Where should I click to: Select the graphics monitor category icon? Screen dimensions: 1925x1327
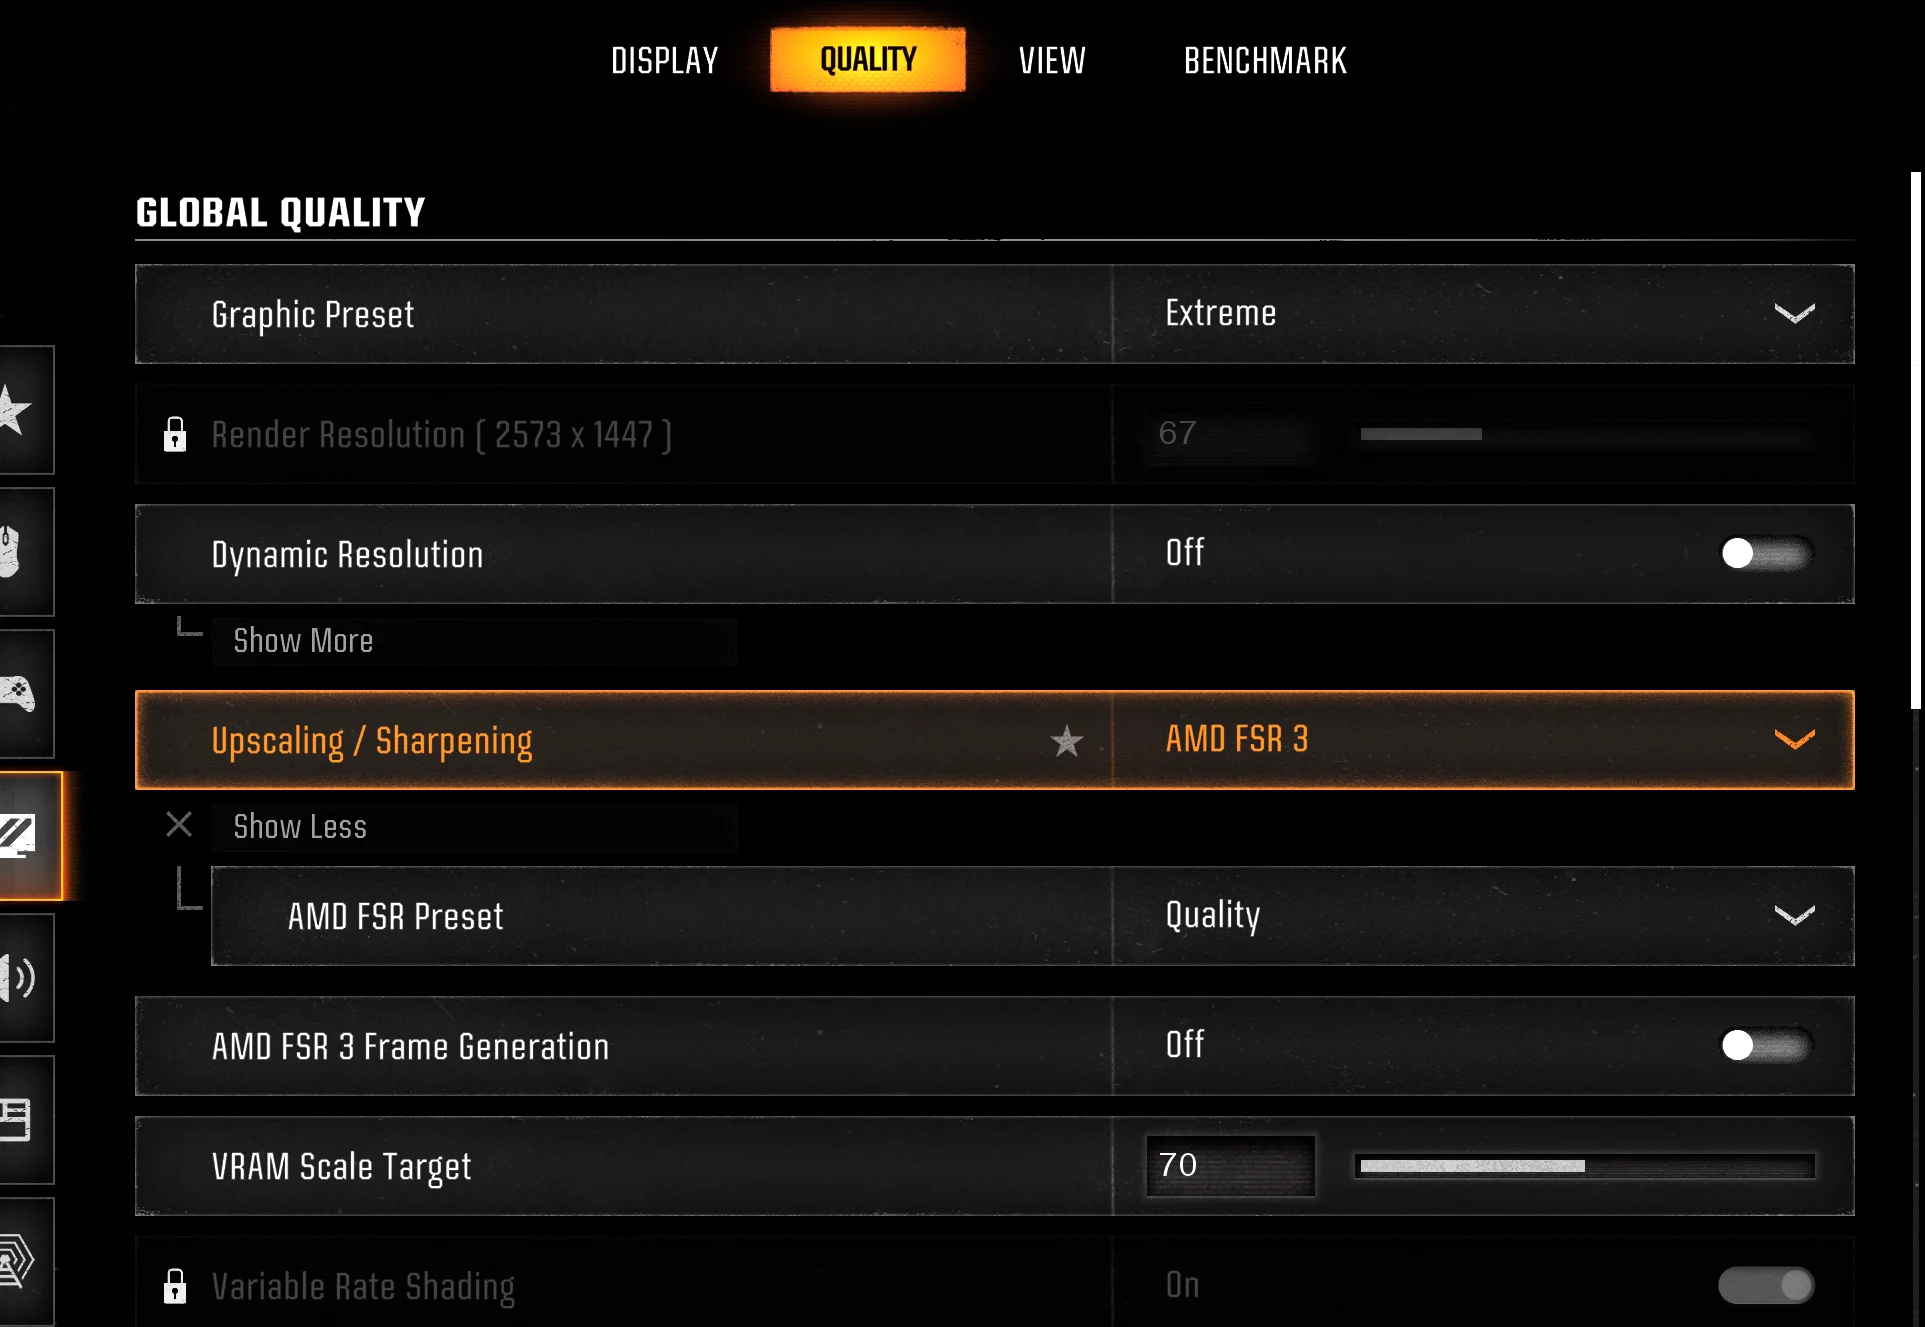[x=20, y=835]
